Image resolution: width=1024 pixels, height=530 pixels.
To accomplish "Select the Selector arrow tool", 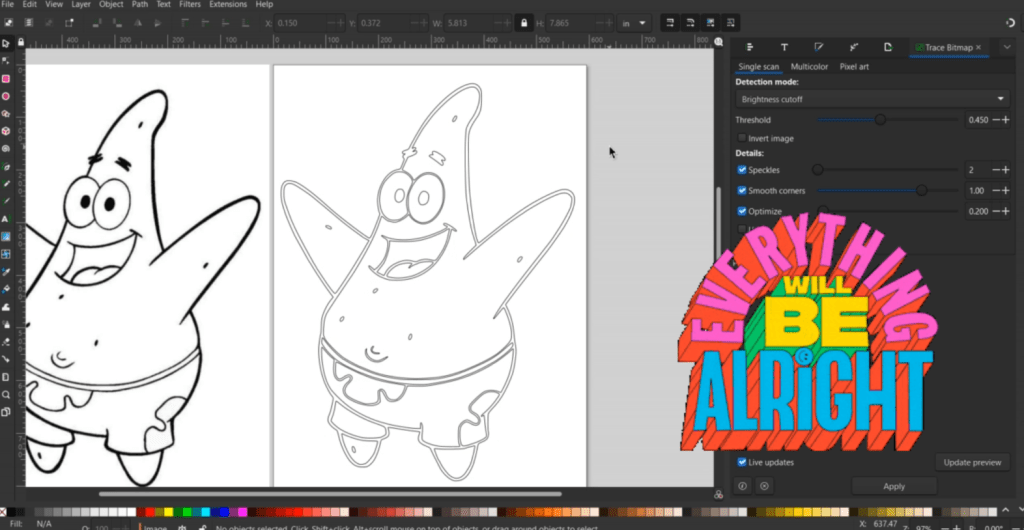I will pyautogui.click(x=6, y=43).
